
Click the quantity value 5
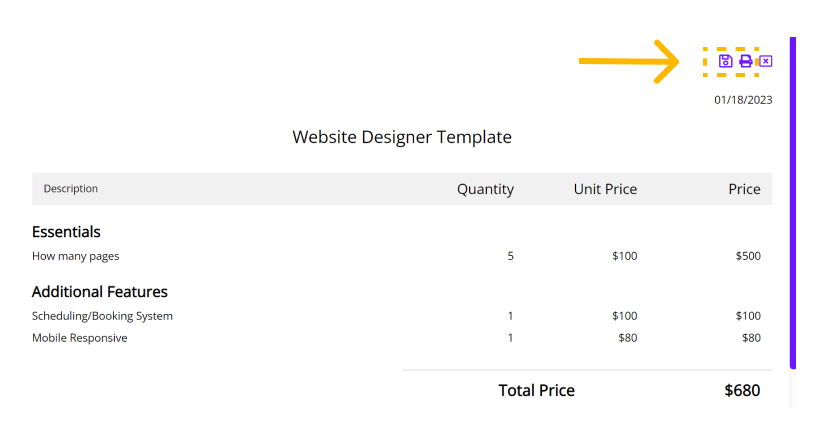pos(510,256)
